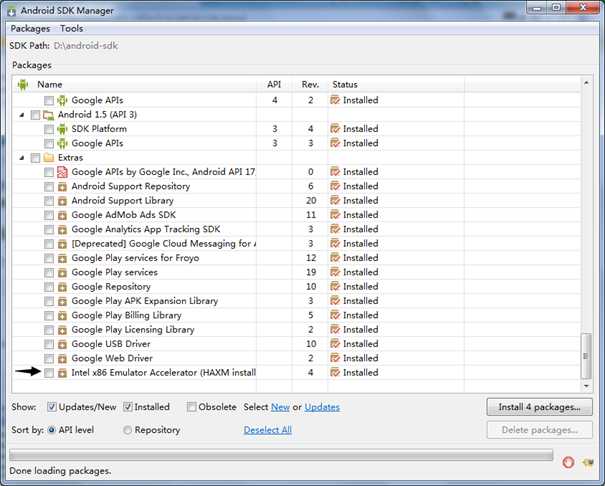Click the package icon for Android Support Repository
The height and width of the screenshot is (486, 605).
(x=62, y=187)
